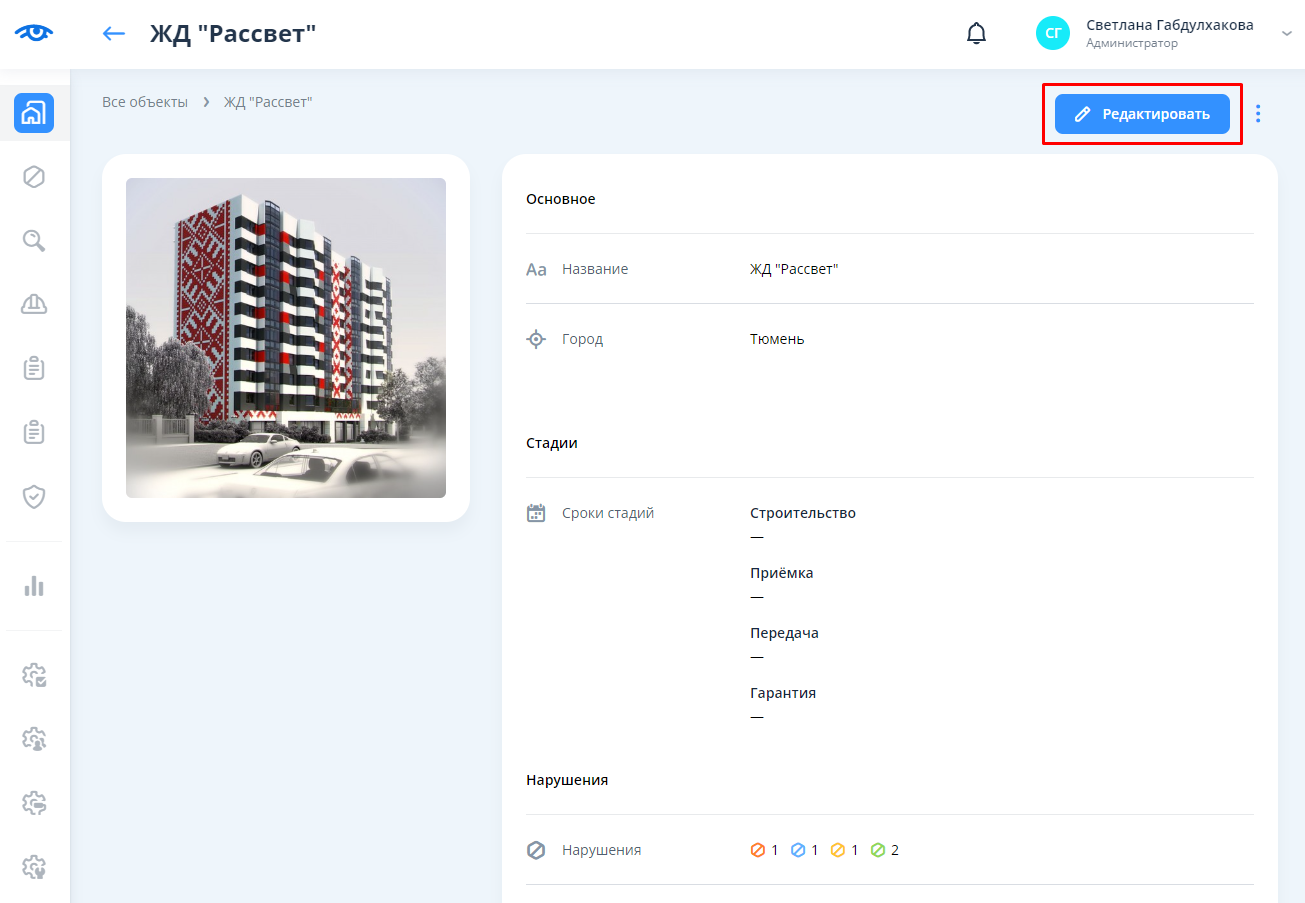1305x903 pixels.
Task: Open the building photo thumbnail
Action: coord(286,338)
